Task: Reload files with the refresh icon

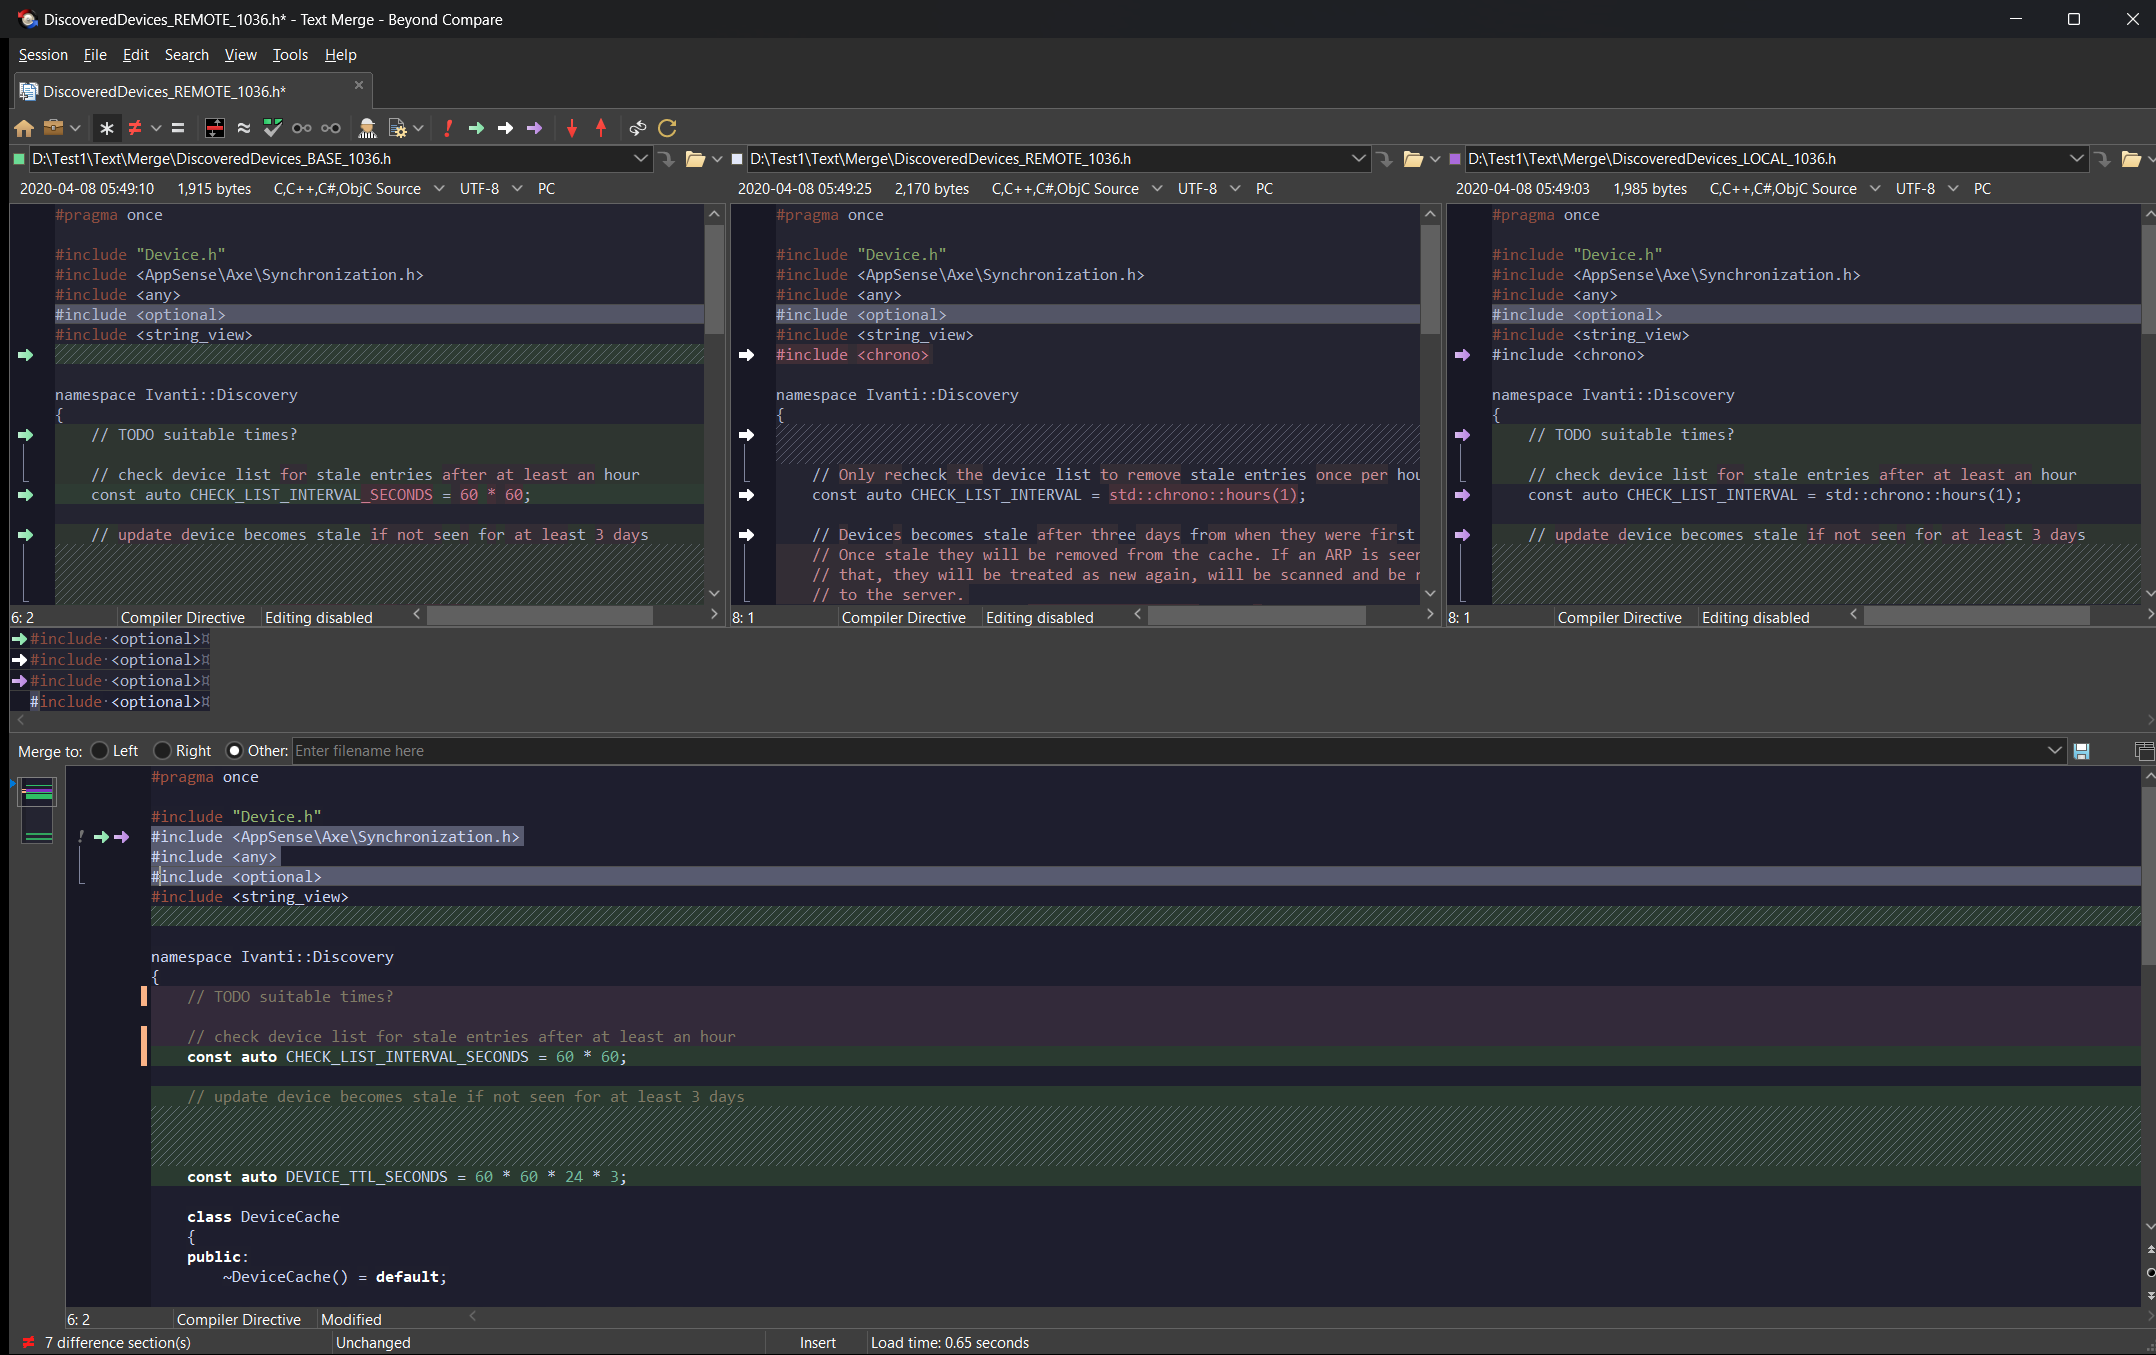Action: 668,128
